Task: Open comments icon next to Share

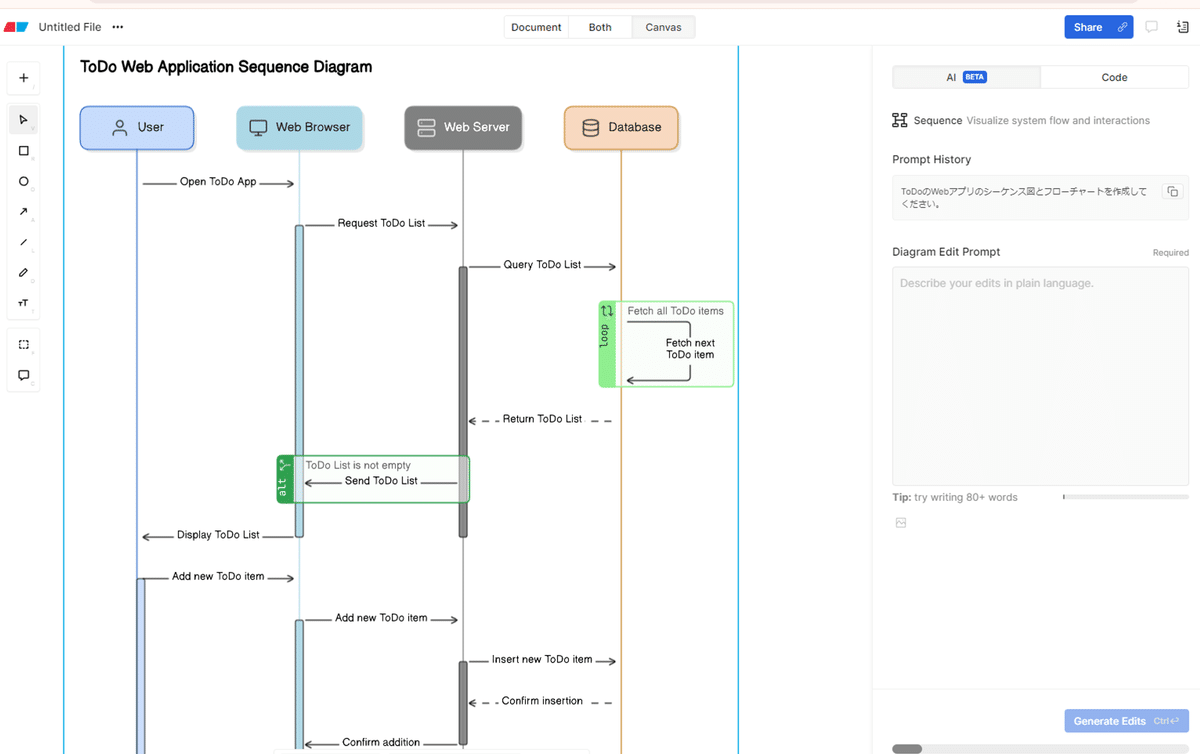Action: 1152,27
